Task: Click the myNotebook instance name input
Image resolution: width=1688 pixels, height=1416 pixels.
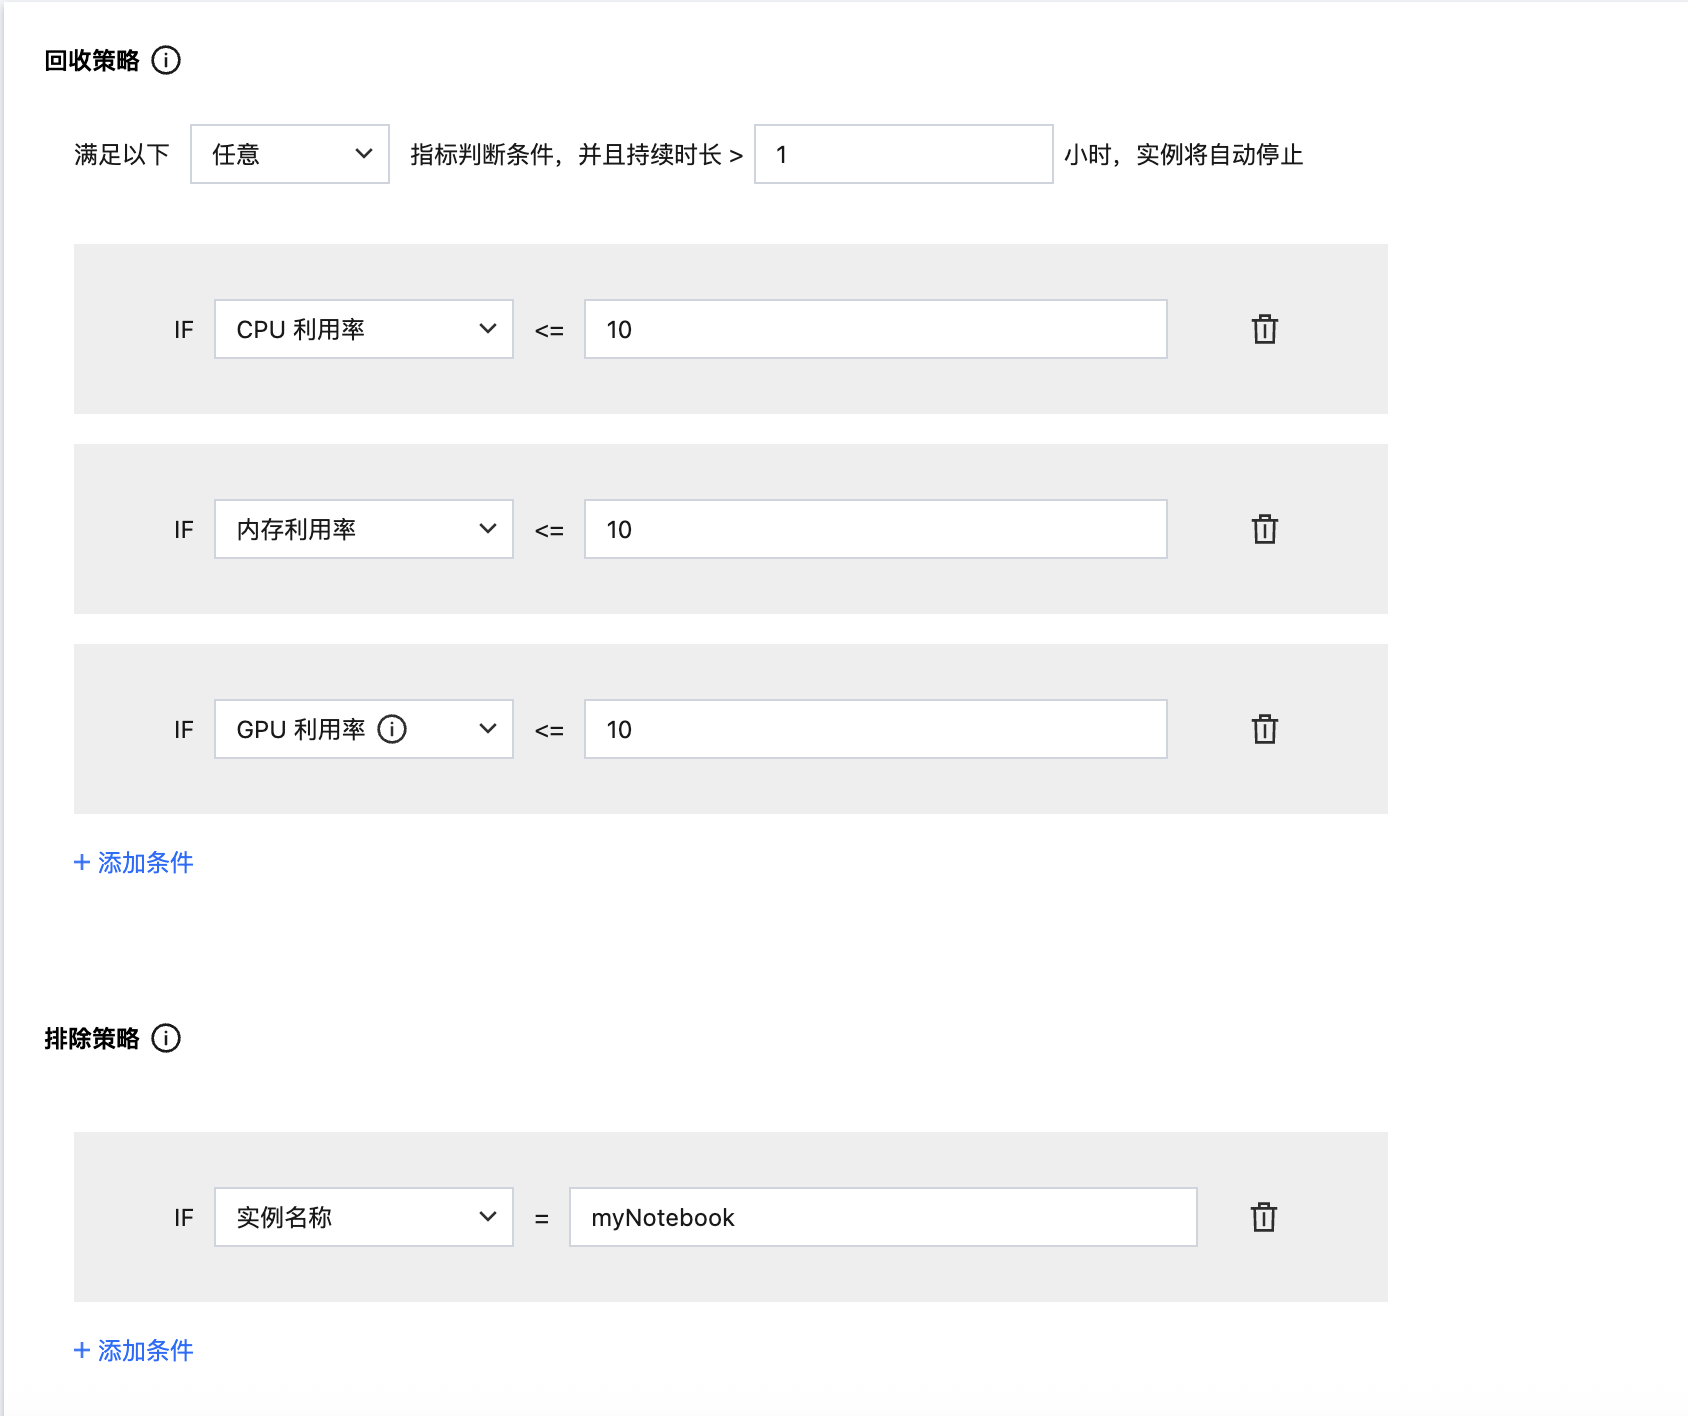Action: (882, 1217)
